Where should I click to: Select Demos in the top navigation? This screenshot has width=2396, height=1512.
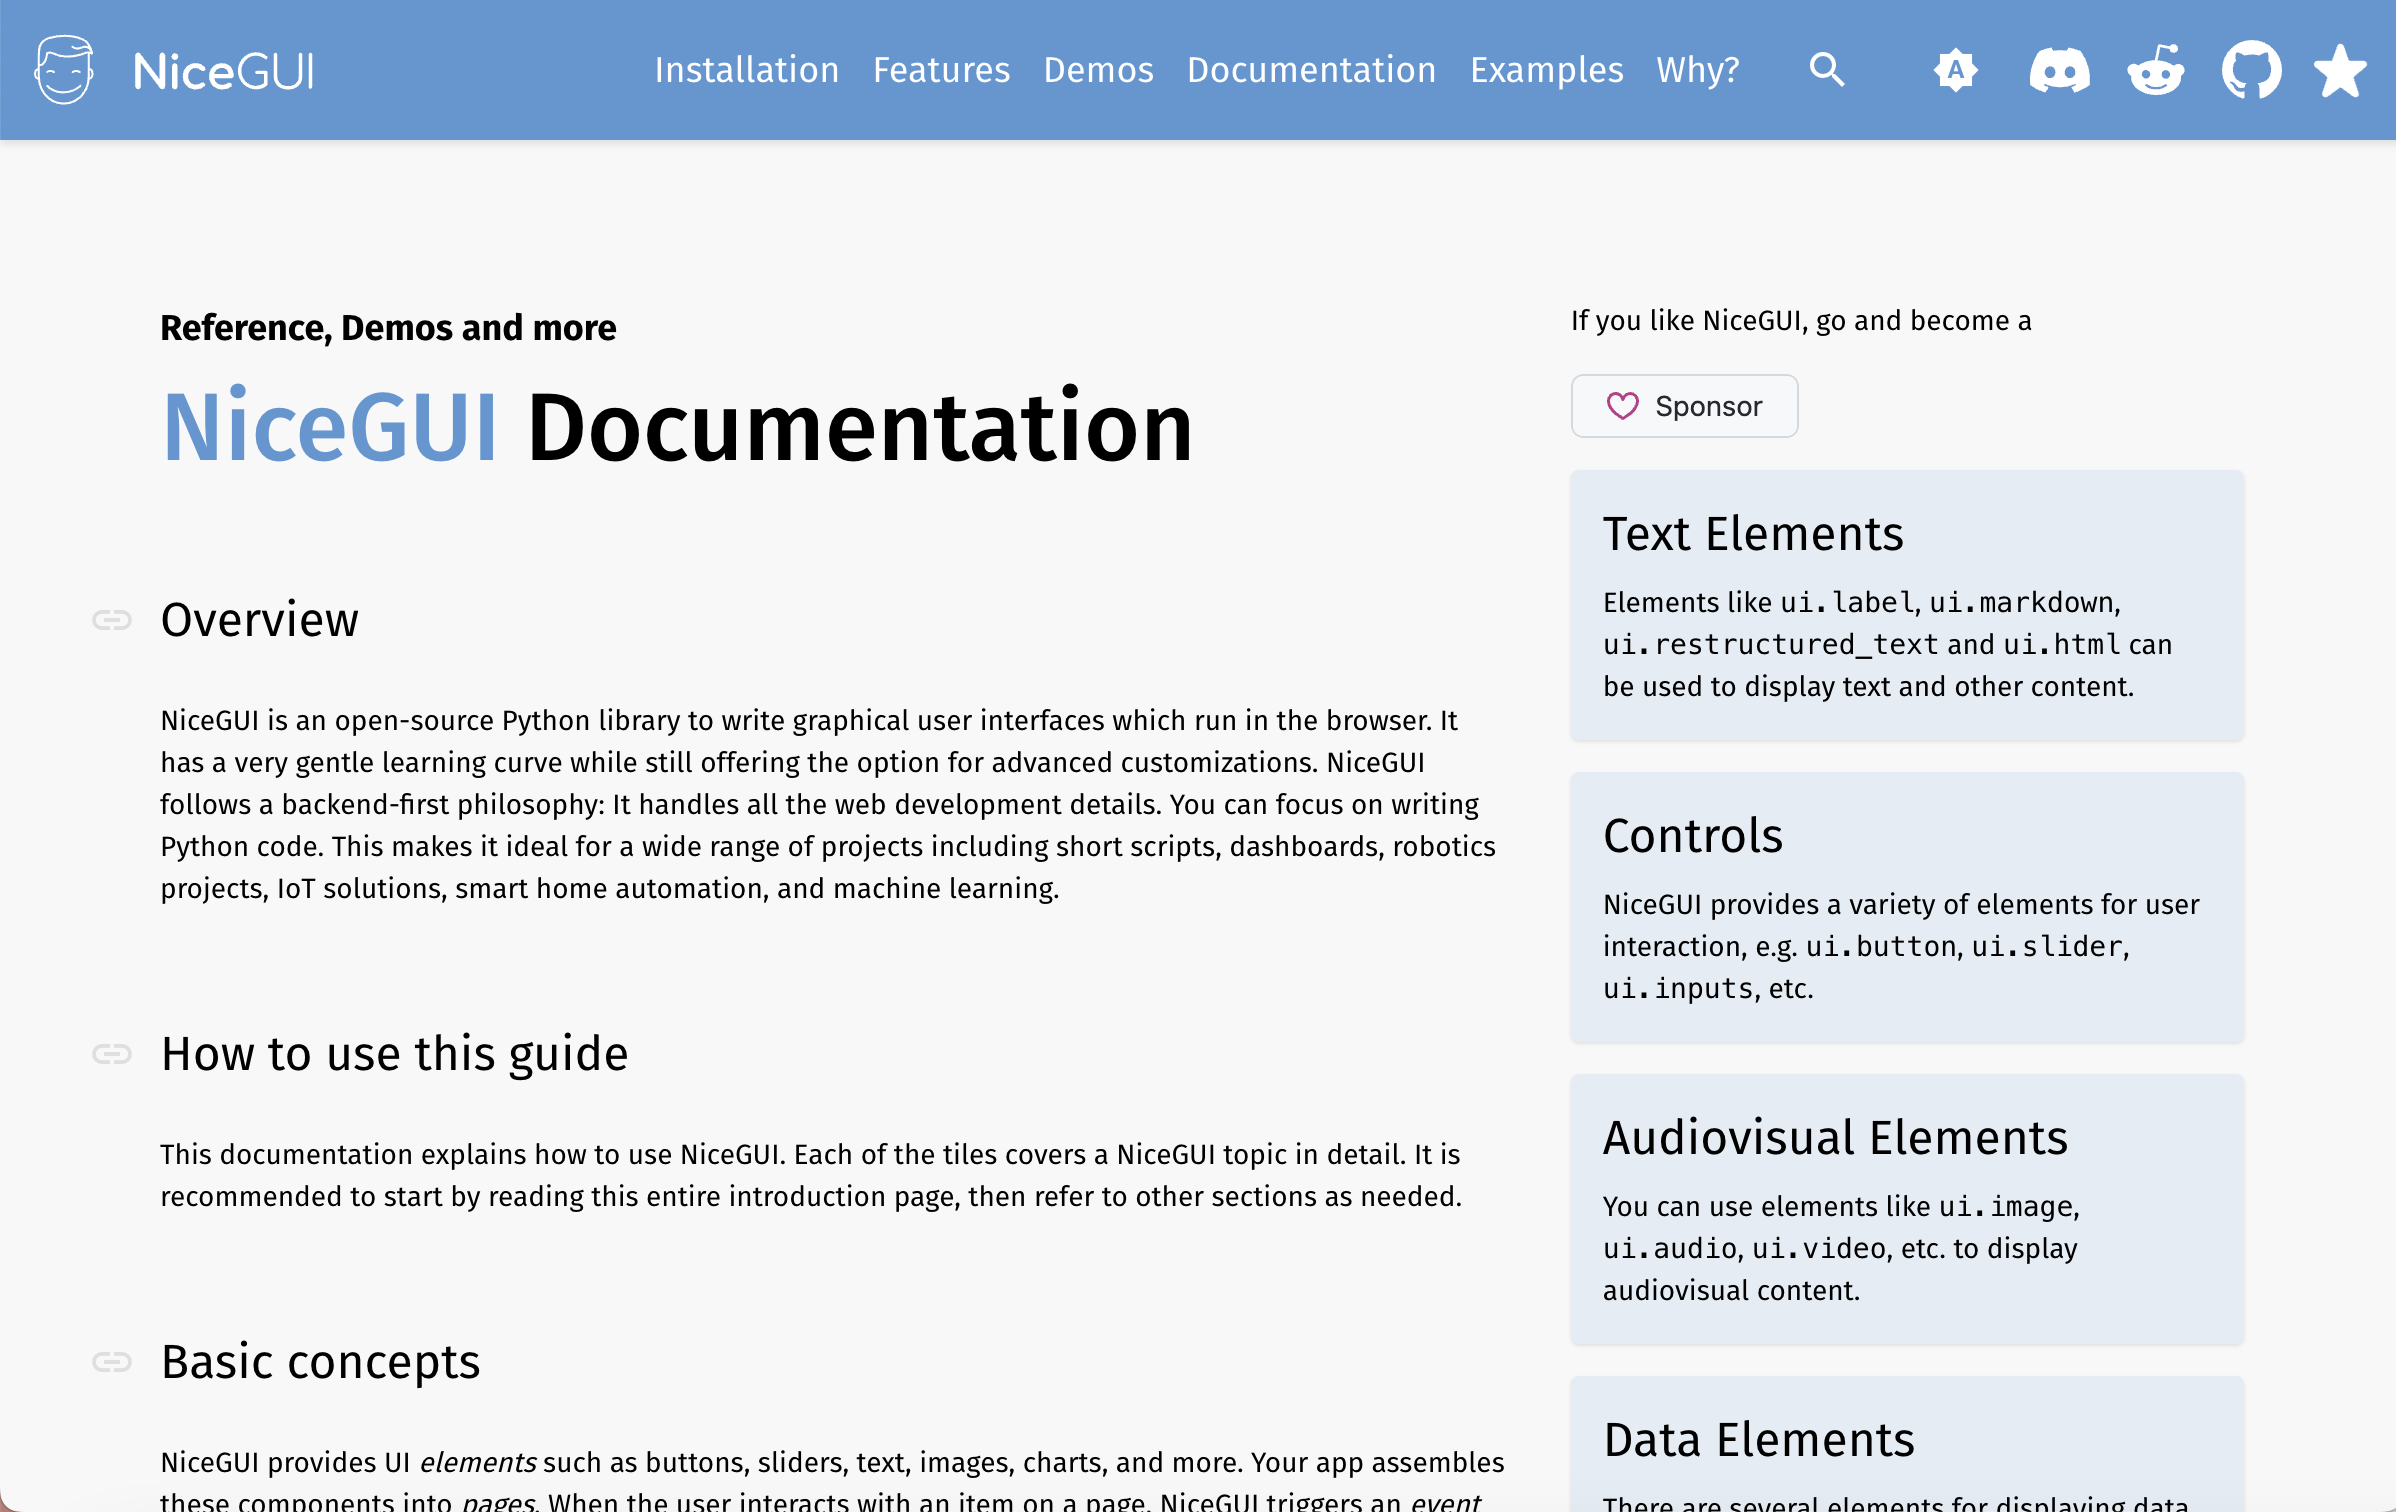pos(1098,70)
